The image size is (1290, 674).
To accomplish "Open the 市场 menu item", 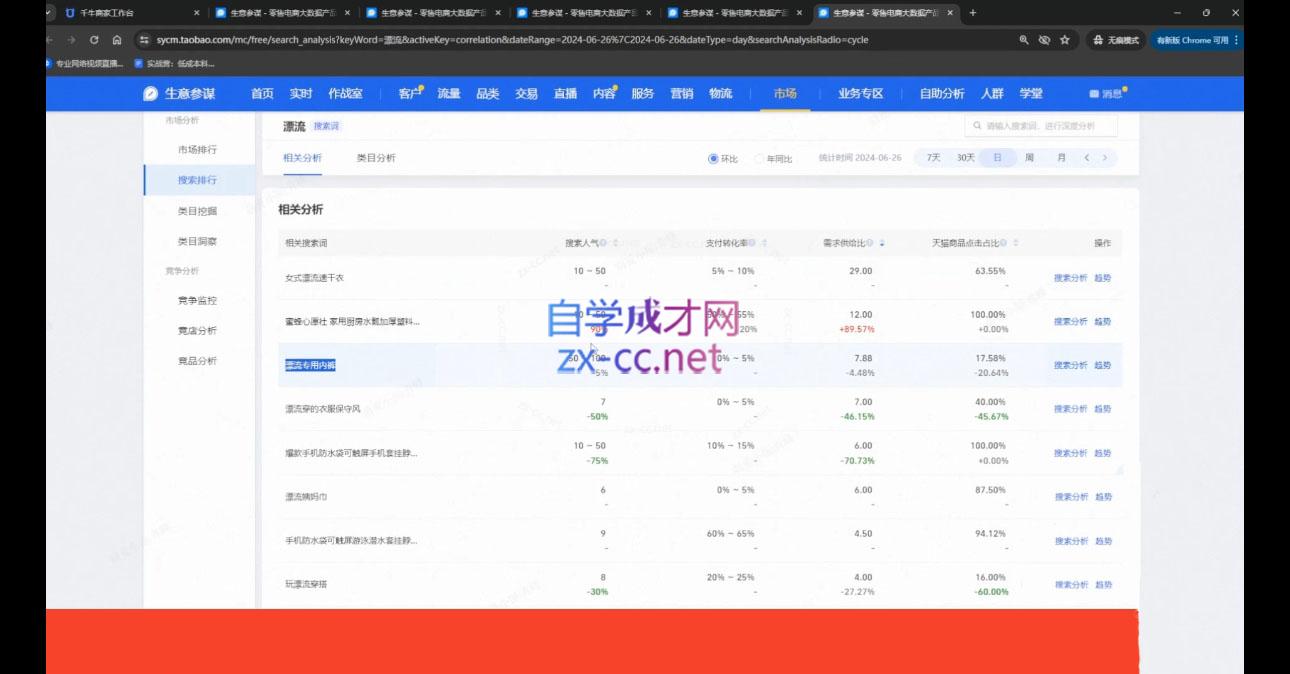I will (785, 93).
